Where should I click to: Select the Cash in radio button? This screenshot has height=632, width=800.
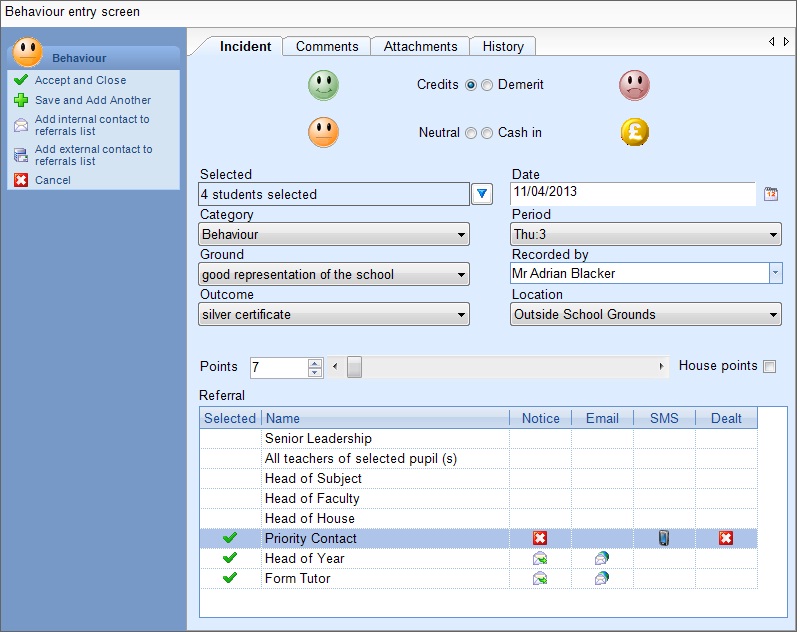point(487,133)
